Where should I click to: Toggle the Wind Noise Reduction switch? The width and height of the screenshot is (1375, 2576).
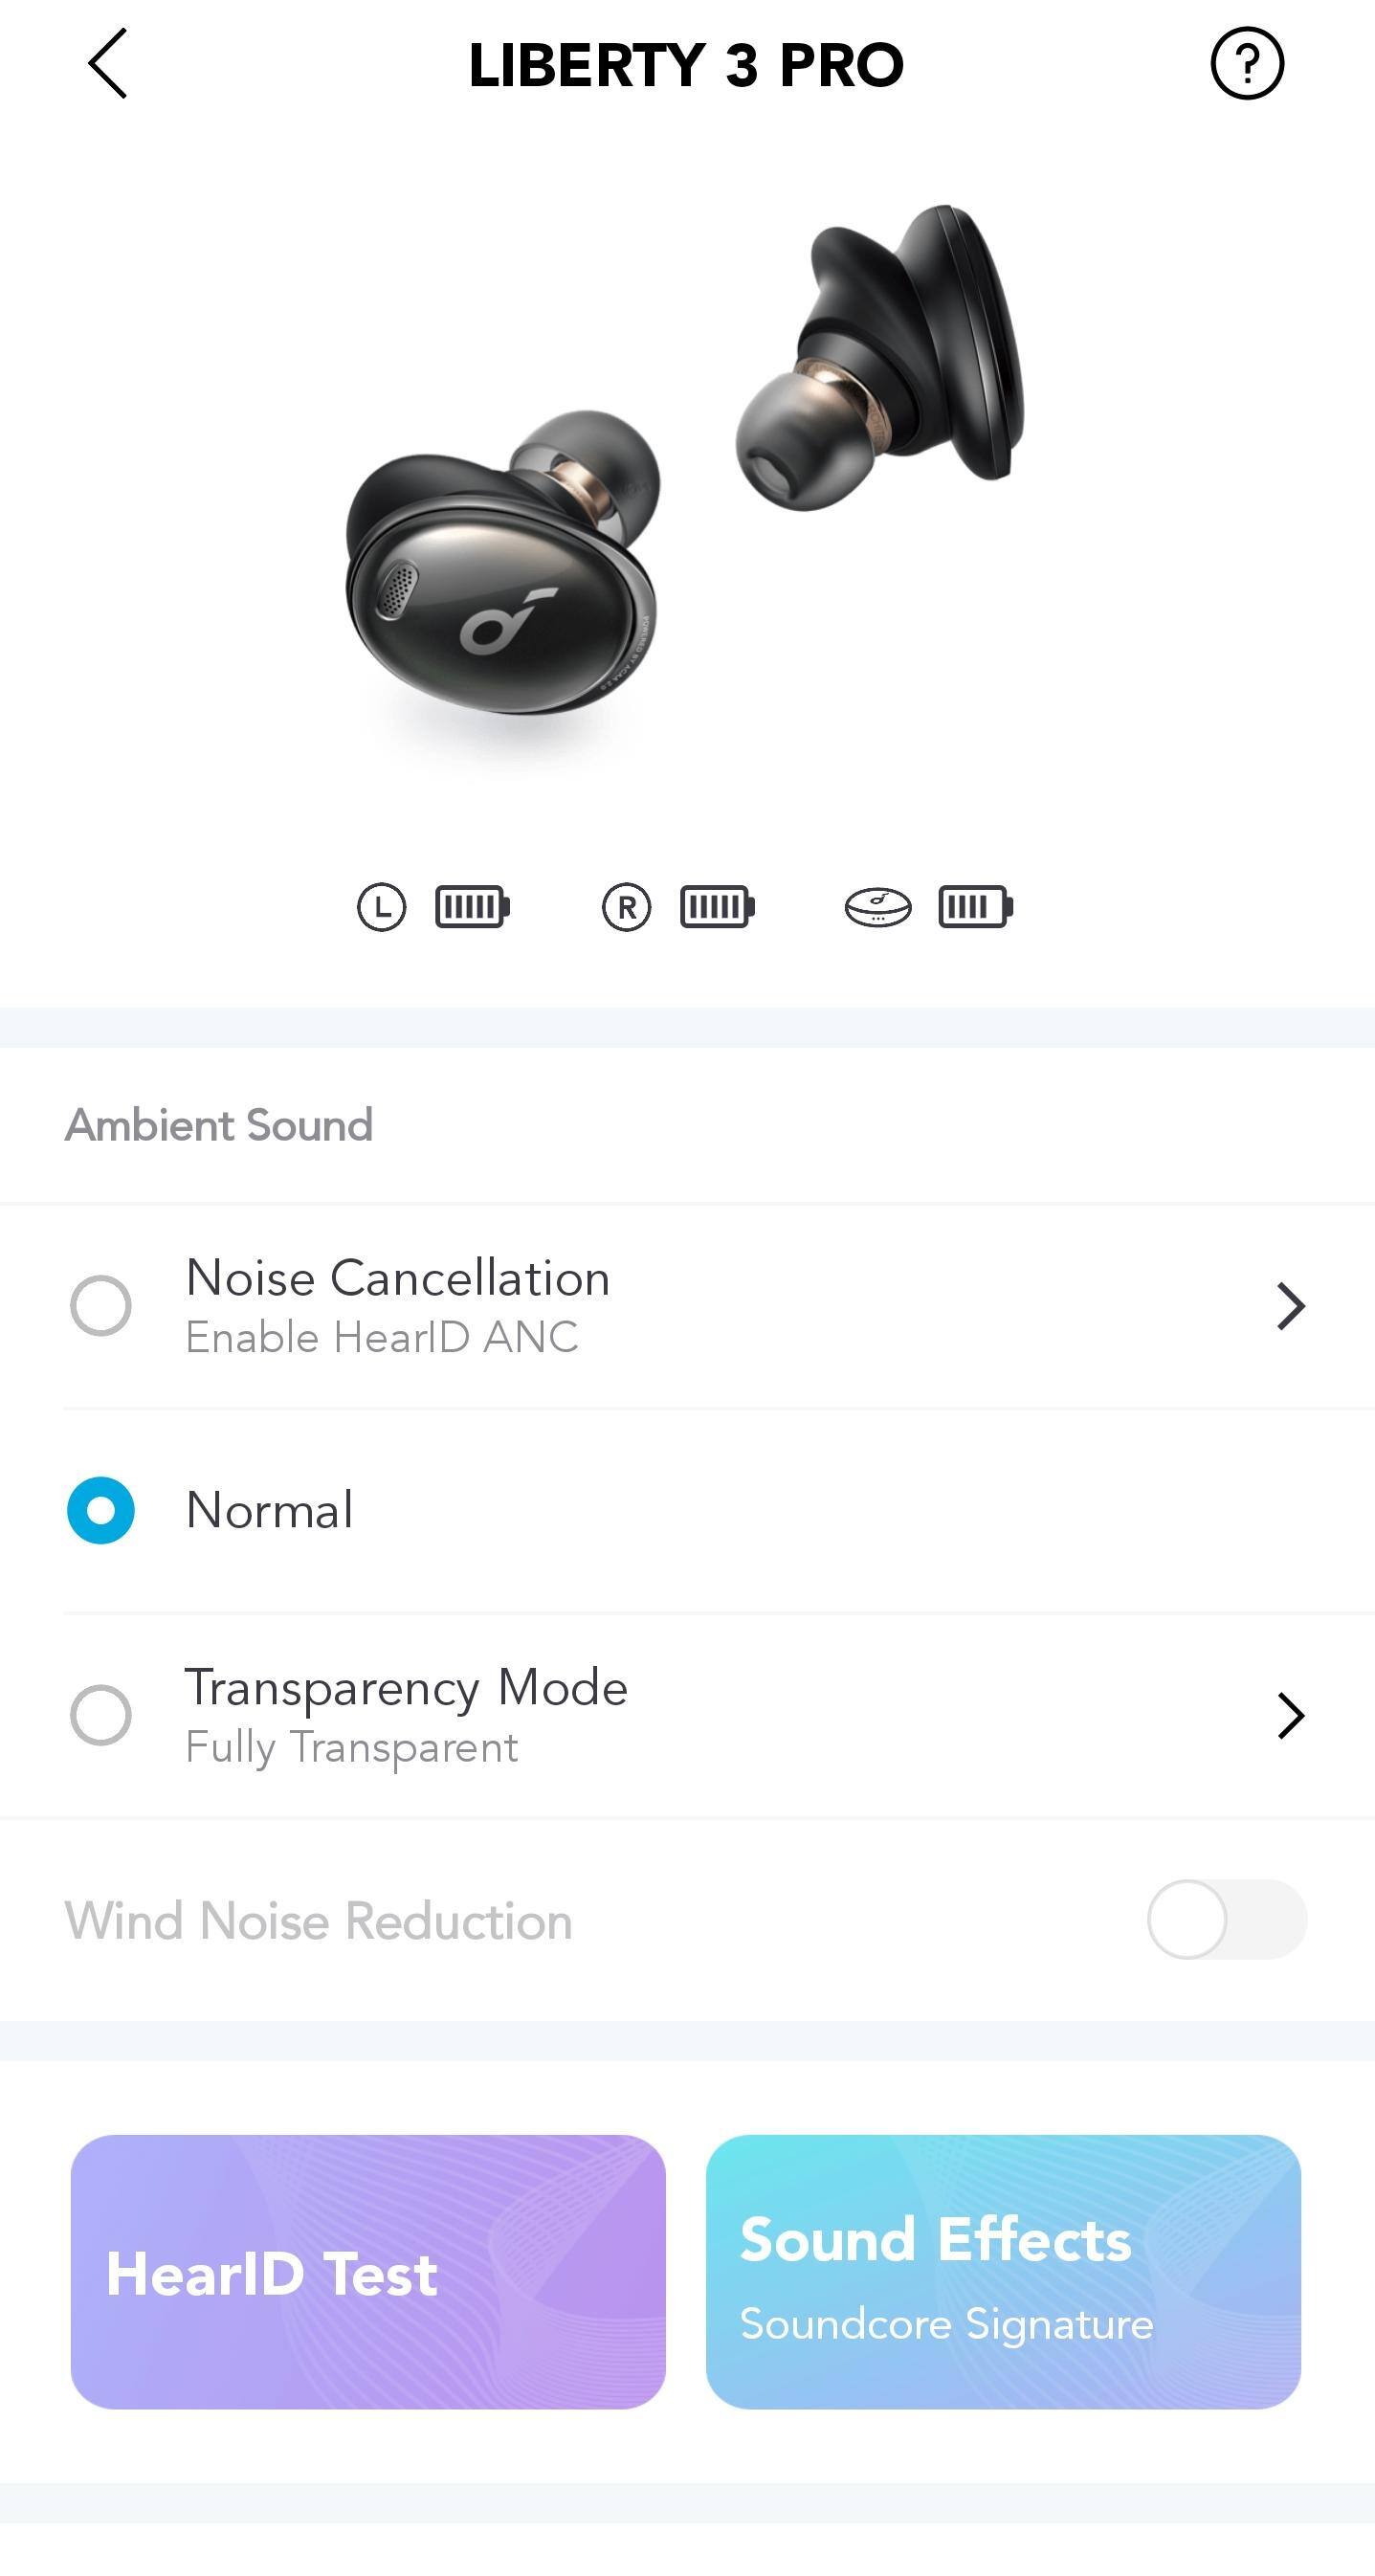point(1226,1919)
